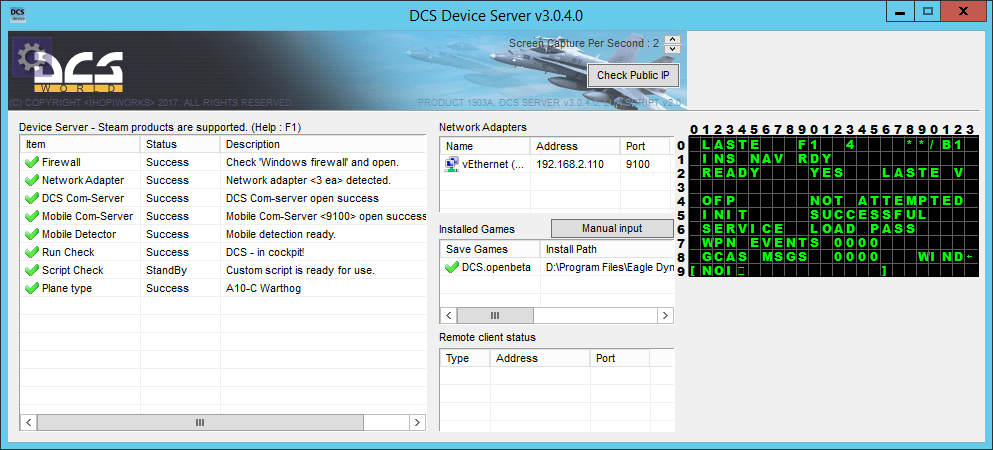Click Type column header in Remote client status
993x450 pixels.
[465, 358]
